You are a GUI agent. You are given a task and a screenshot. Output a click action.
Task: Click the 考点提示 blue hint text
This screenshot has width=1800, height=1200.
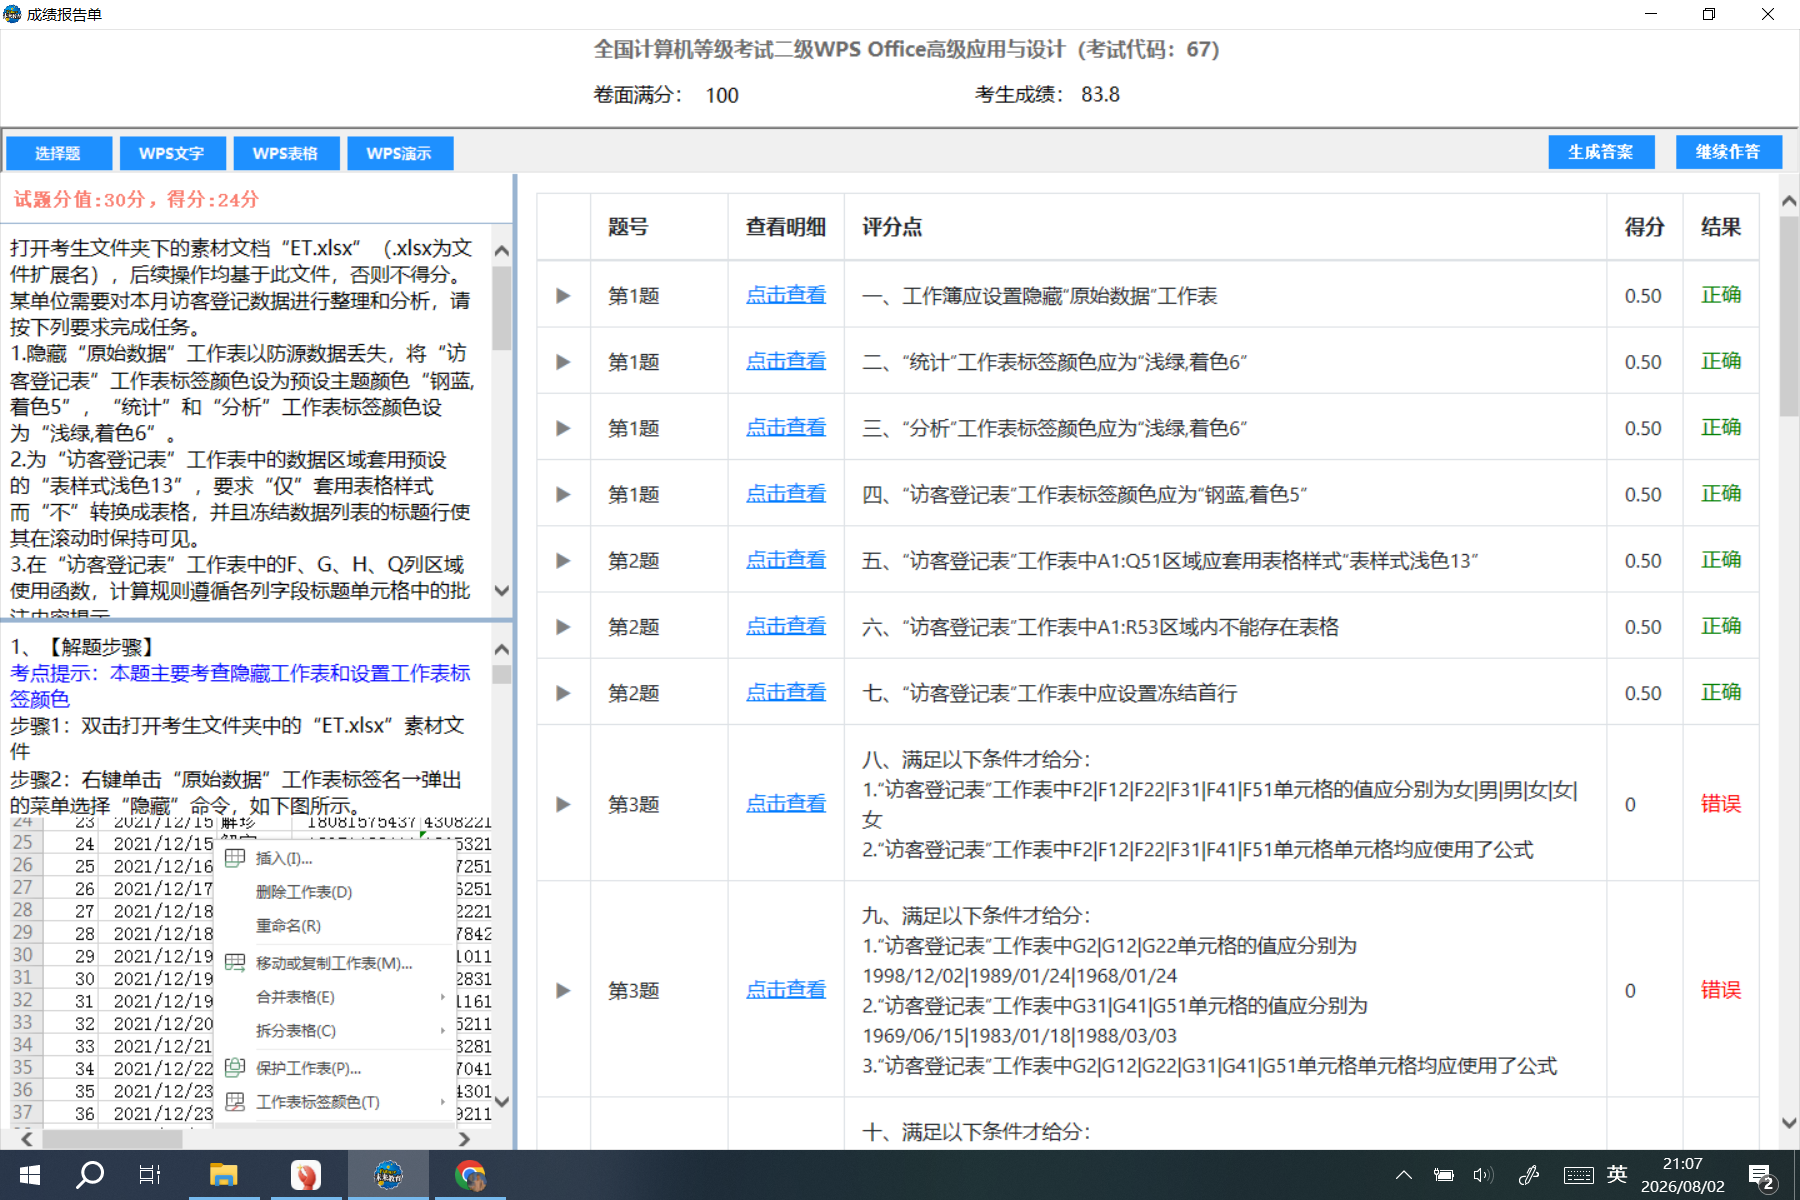(x=240, y=686)
